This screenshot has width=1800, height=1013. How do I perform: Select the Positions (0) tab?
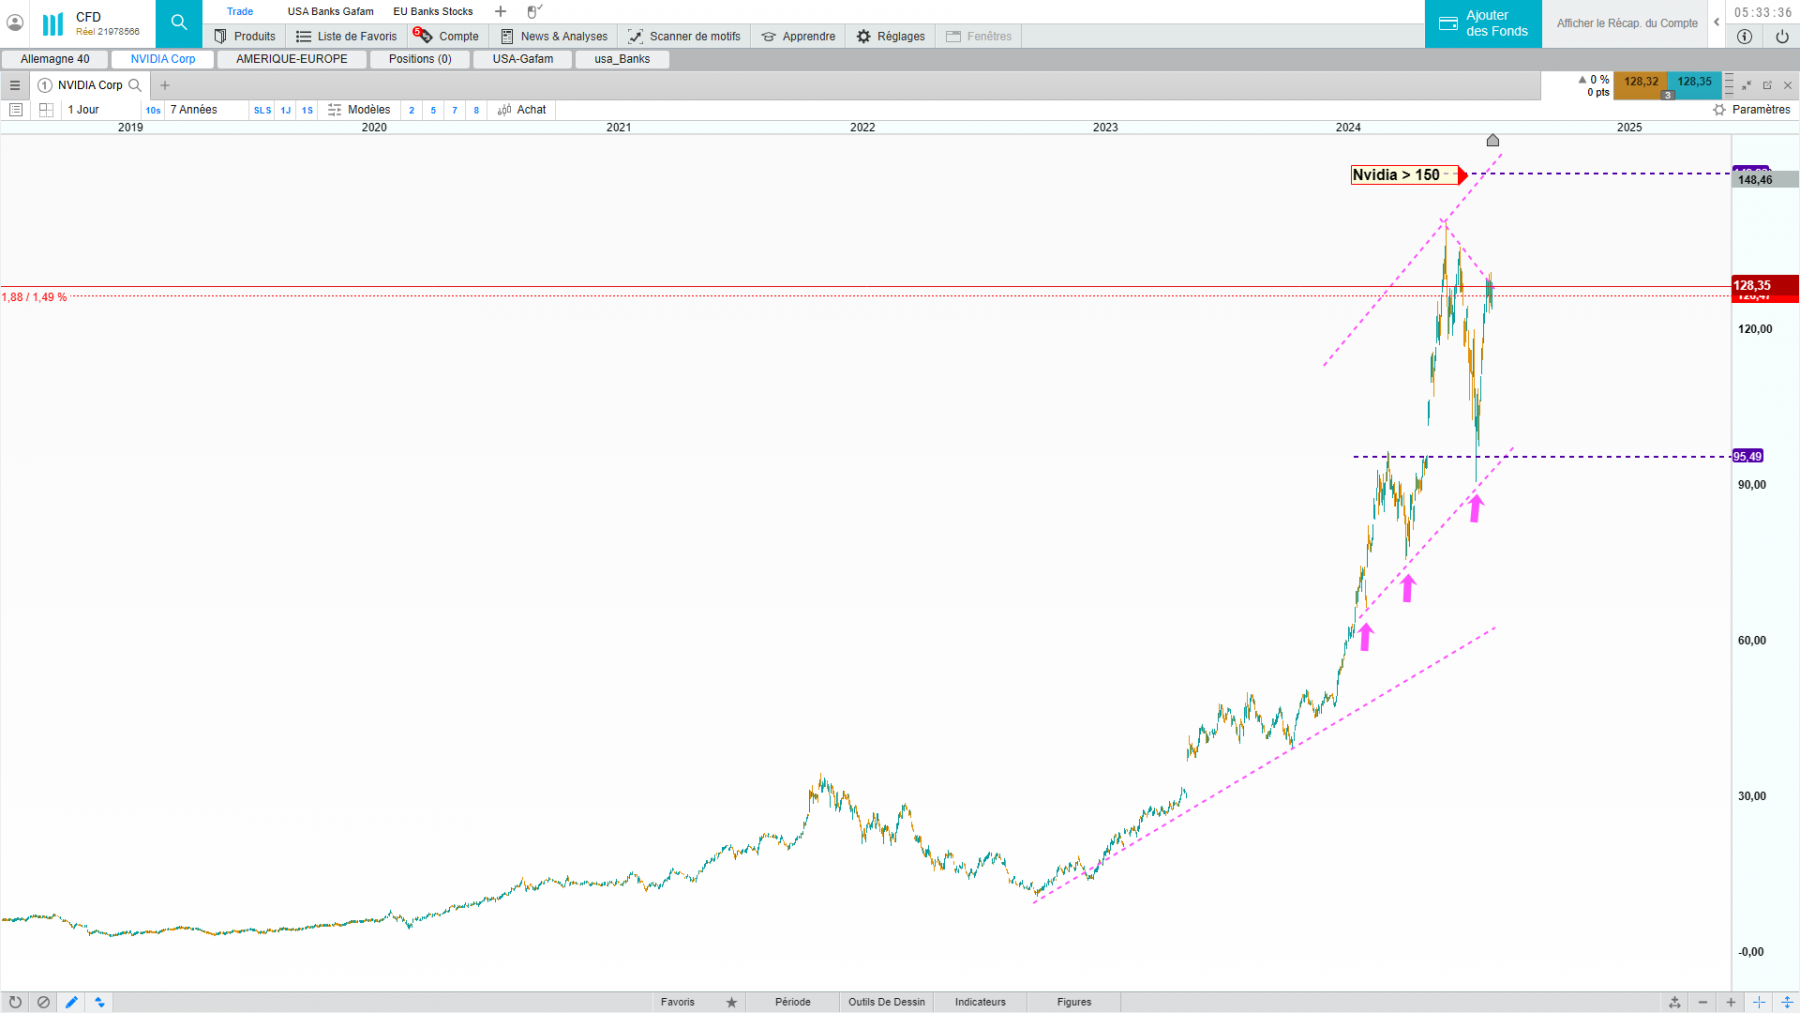coord(420,59)
